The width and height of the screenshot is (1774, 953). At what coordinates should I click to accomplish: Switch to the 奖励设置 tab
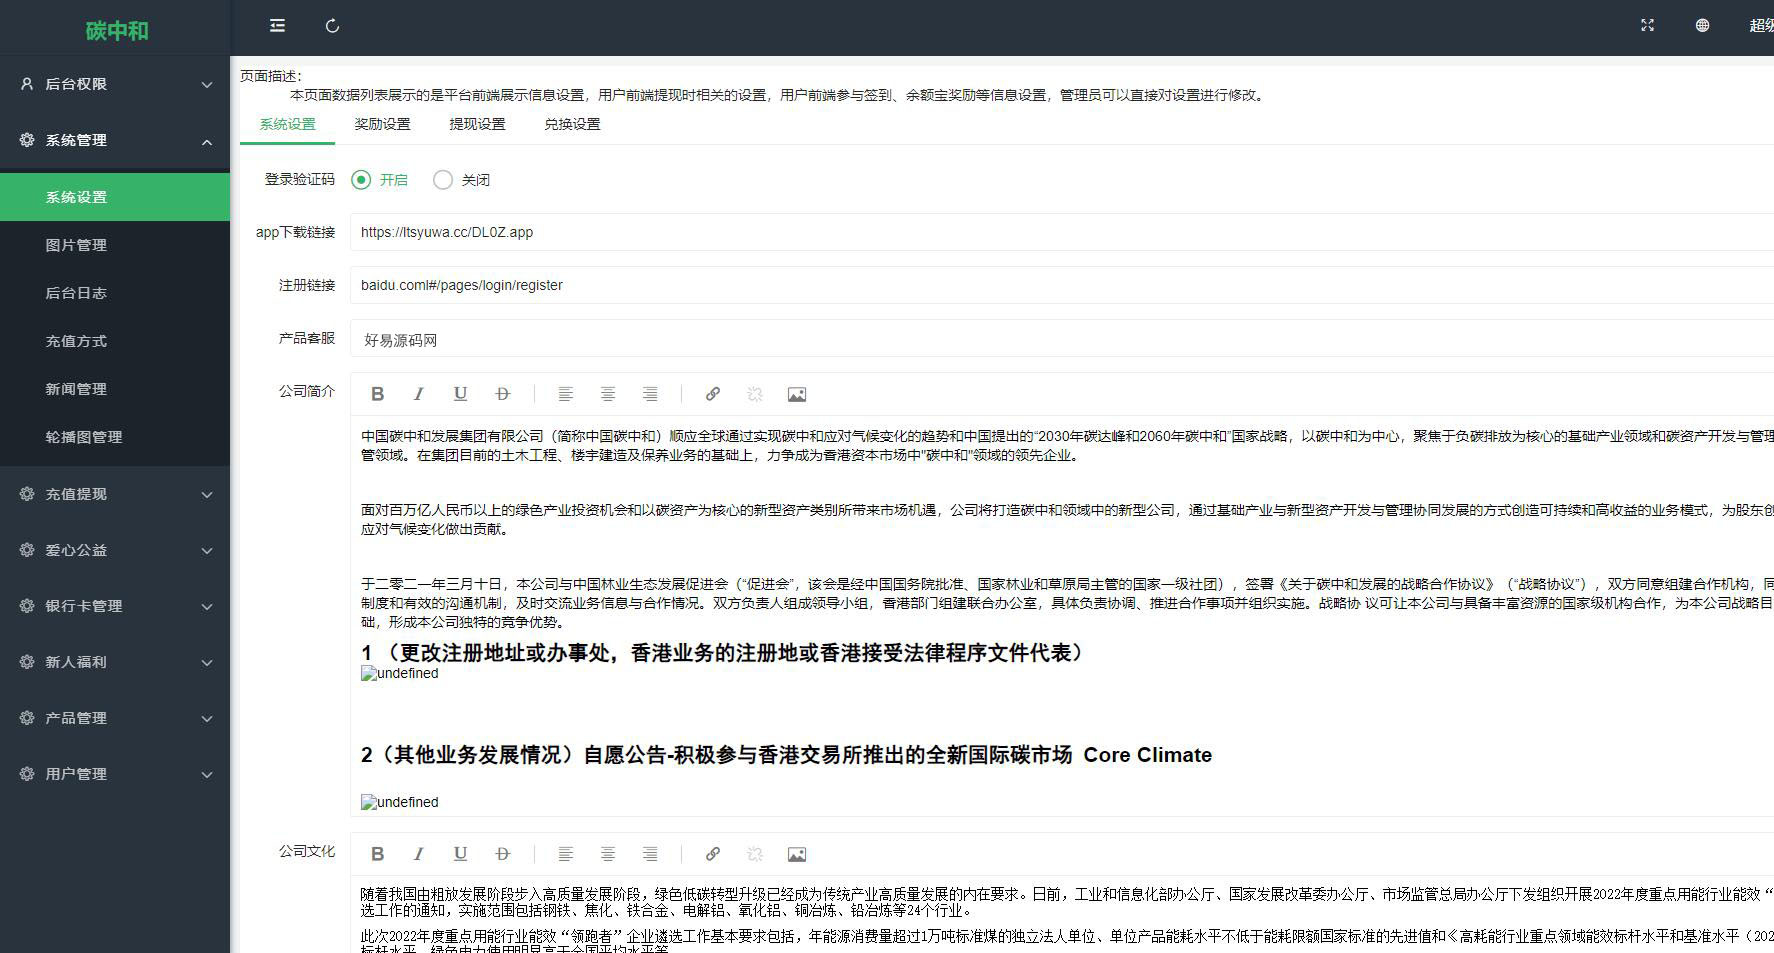point(382,124)
